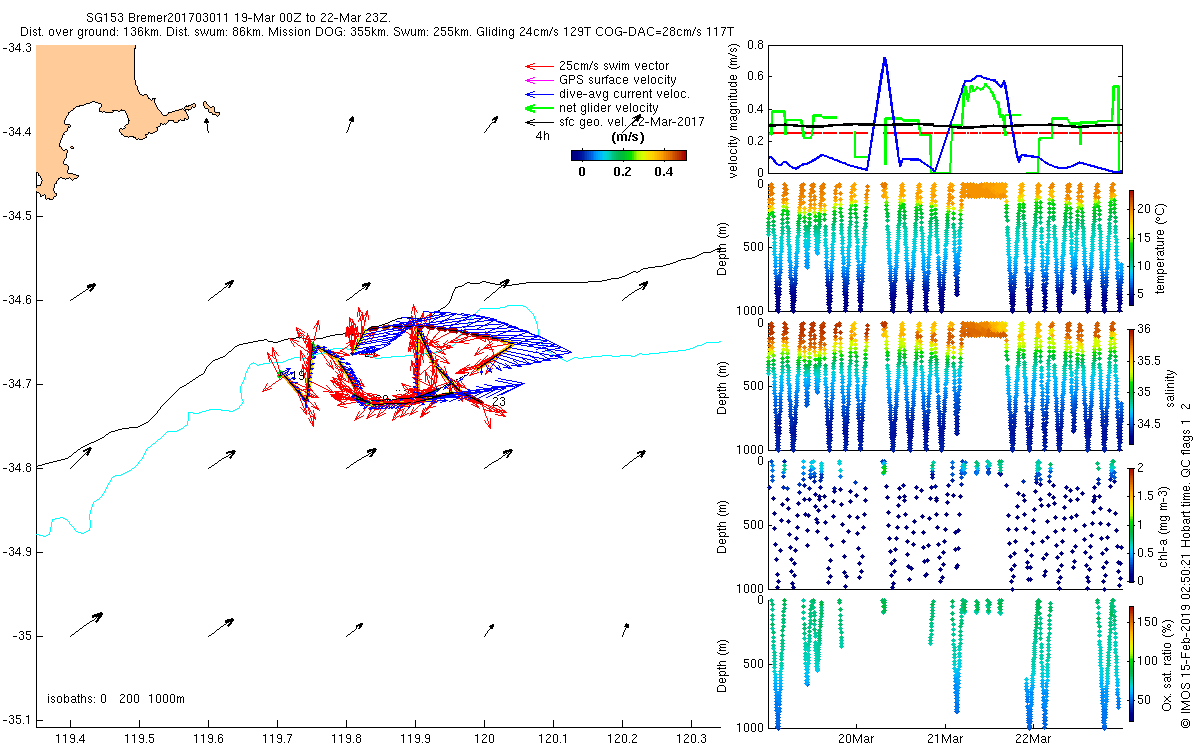
Task: Click the '22Mar' date tick label
Action: [x=1033, y=739]
